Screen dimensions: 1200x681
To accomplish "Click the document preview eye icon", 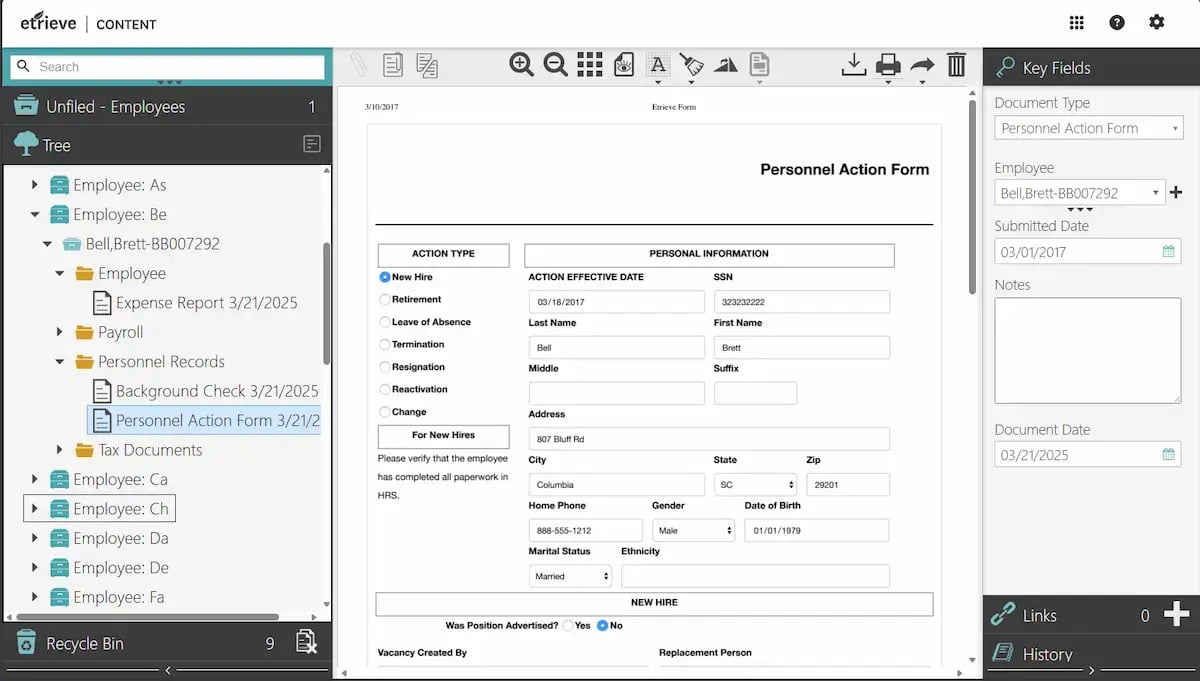I will [624, 65].
